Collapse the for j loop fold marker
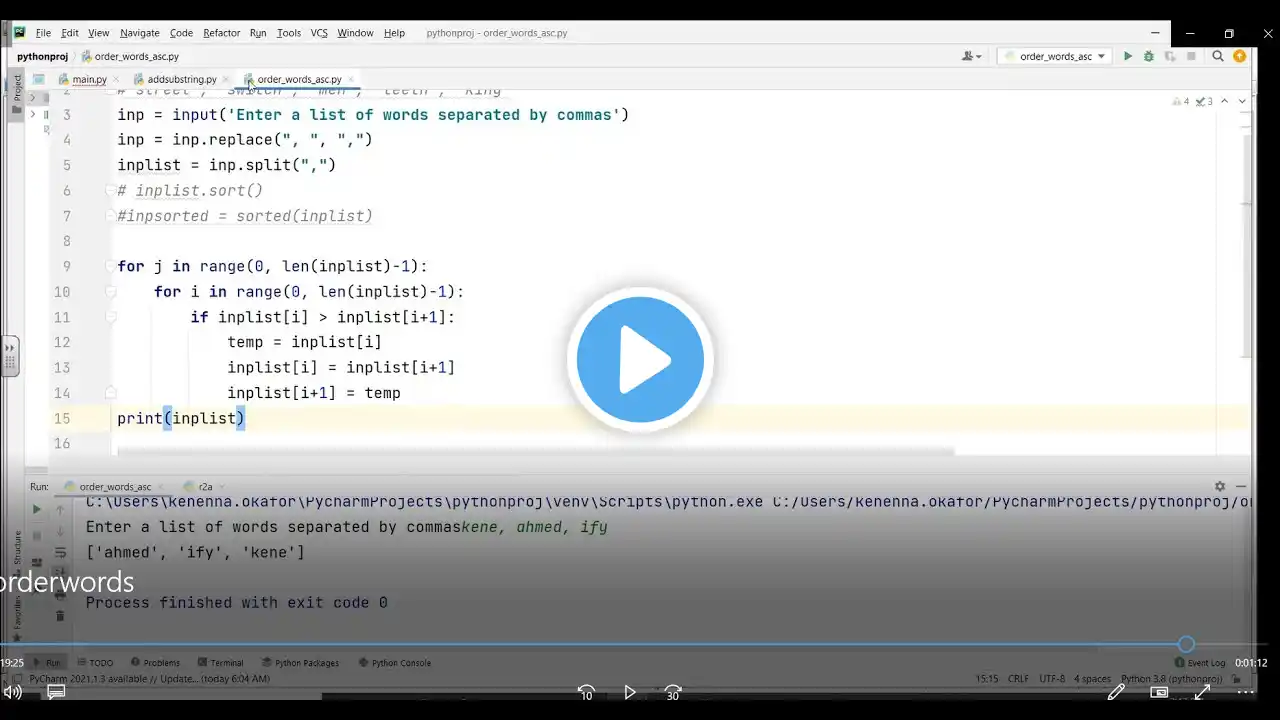 (x=111, y=266)
